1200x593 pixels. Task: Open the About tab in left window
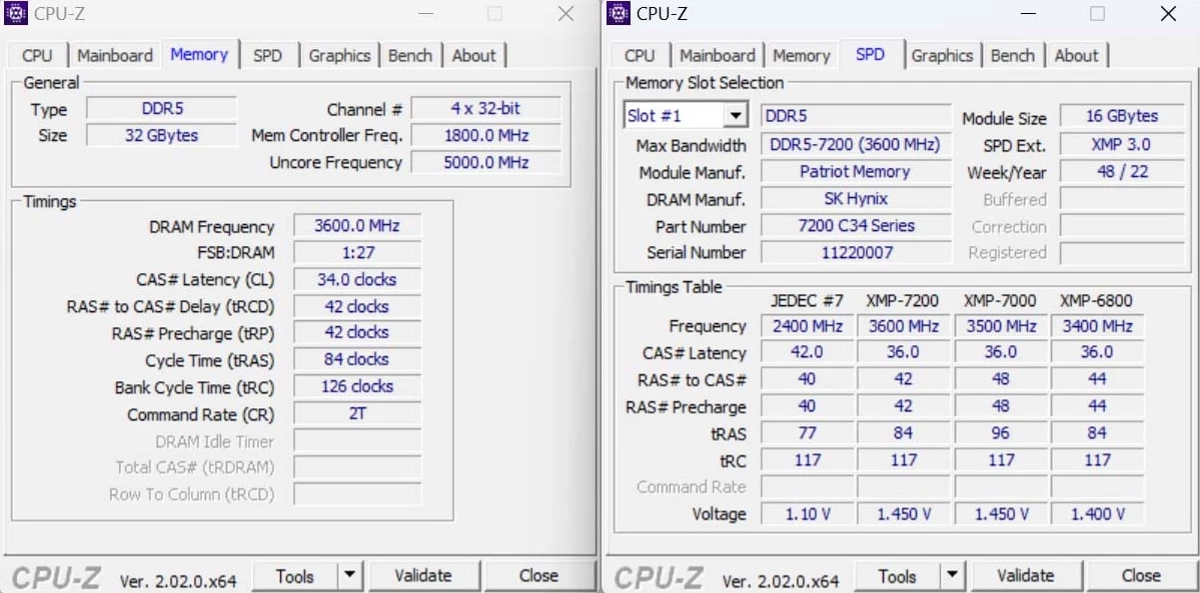click(x=474, y=56)
